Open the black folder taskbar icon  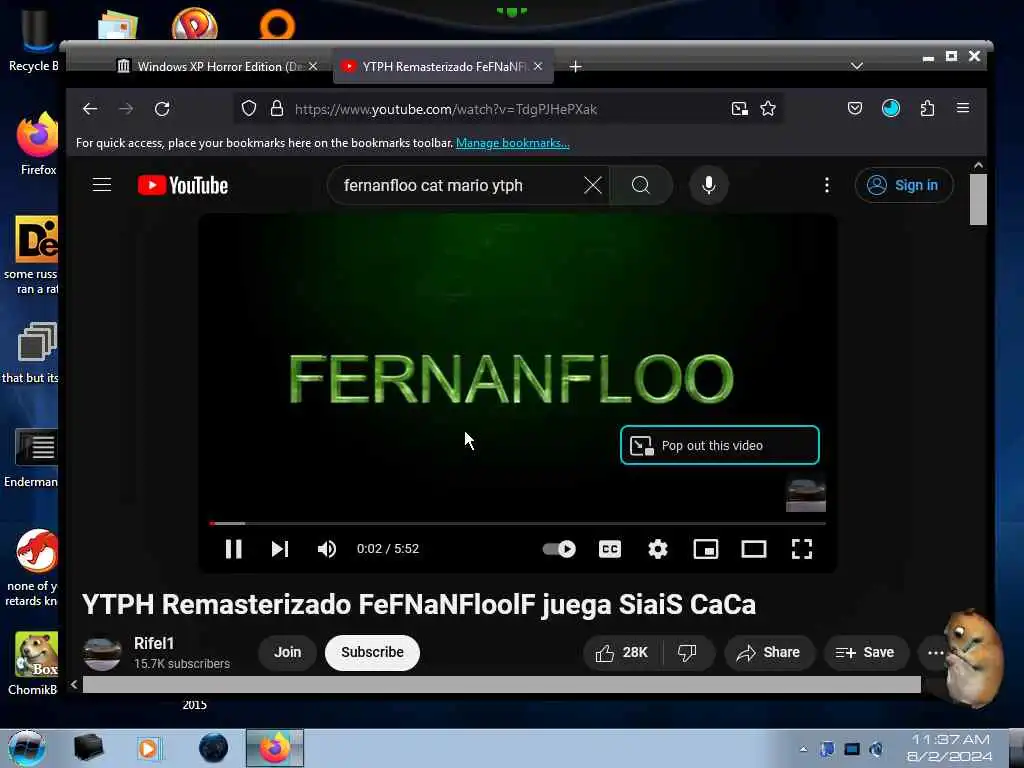(x=88, y=748)
